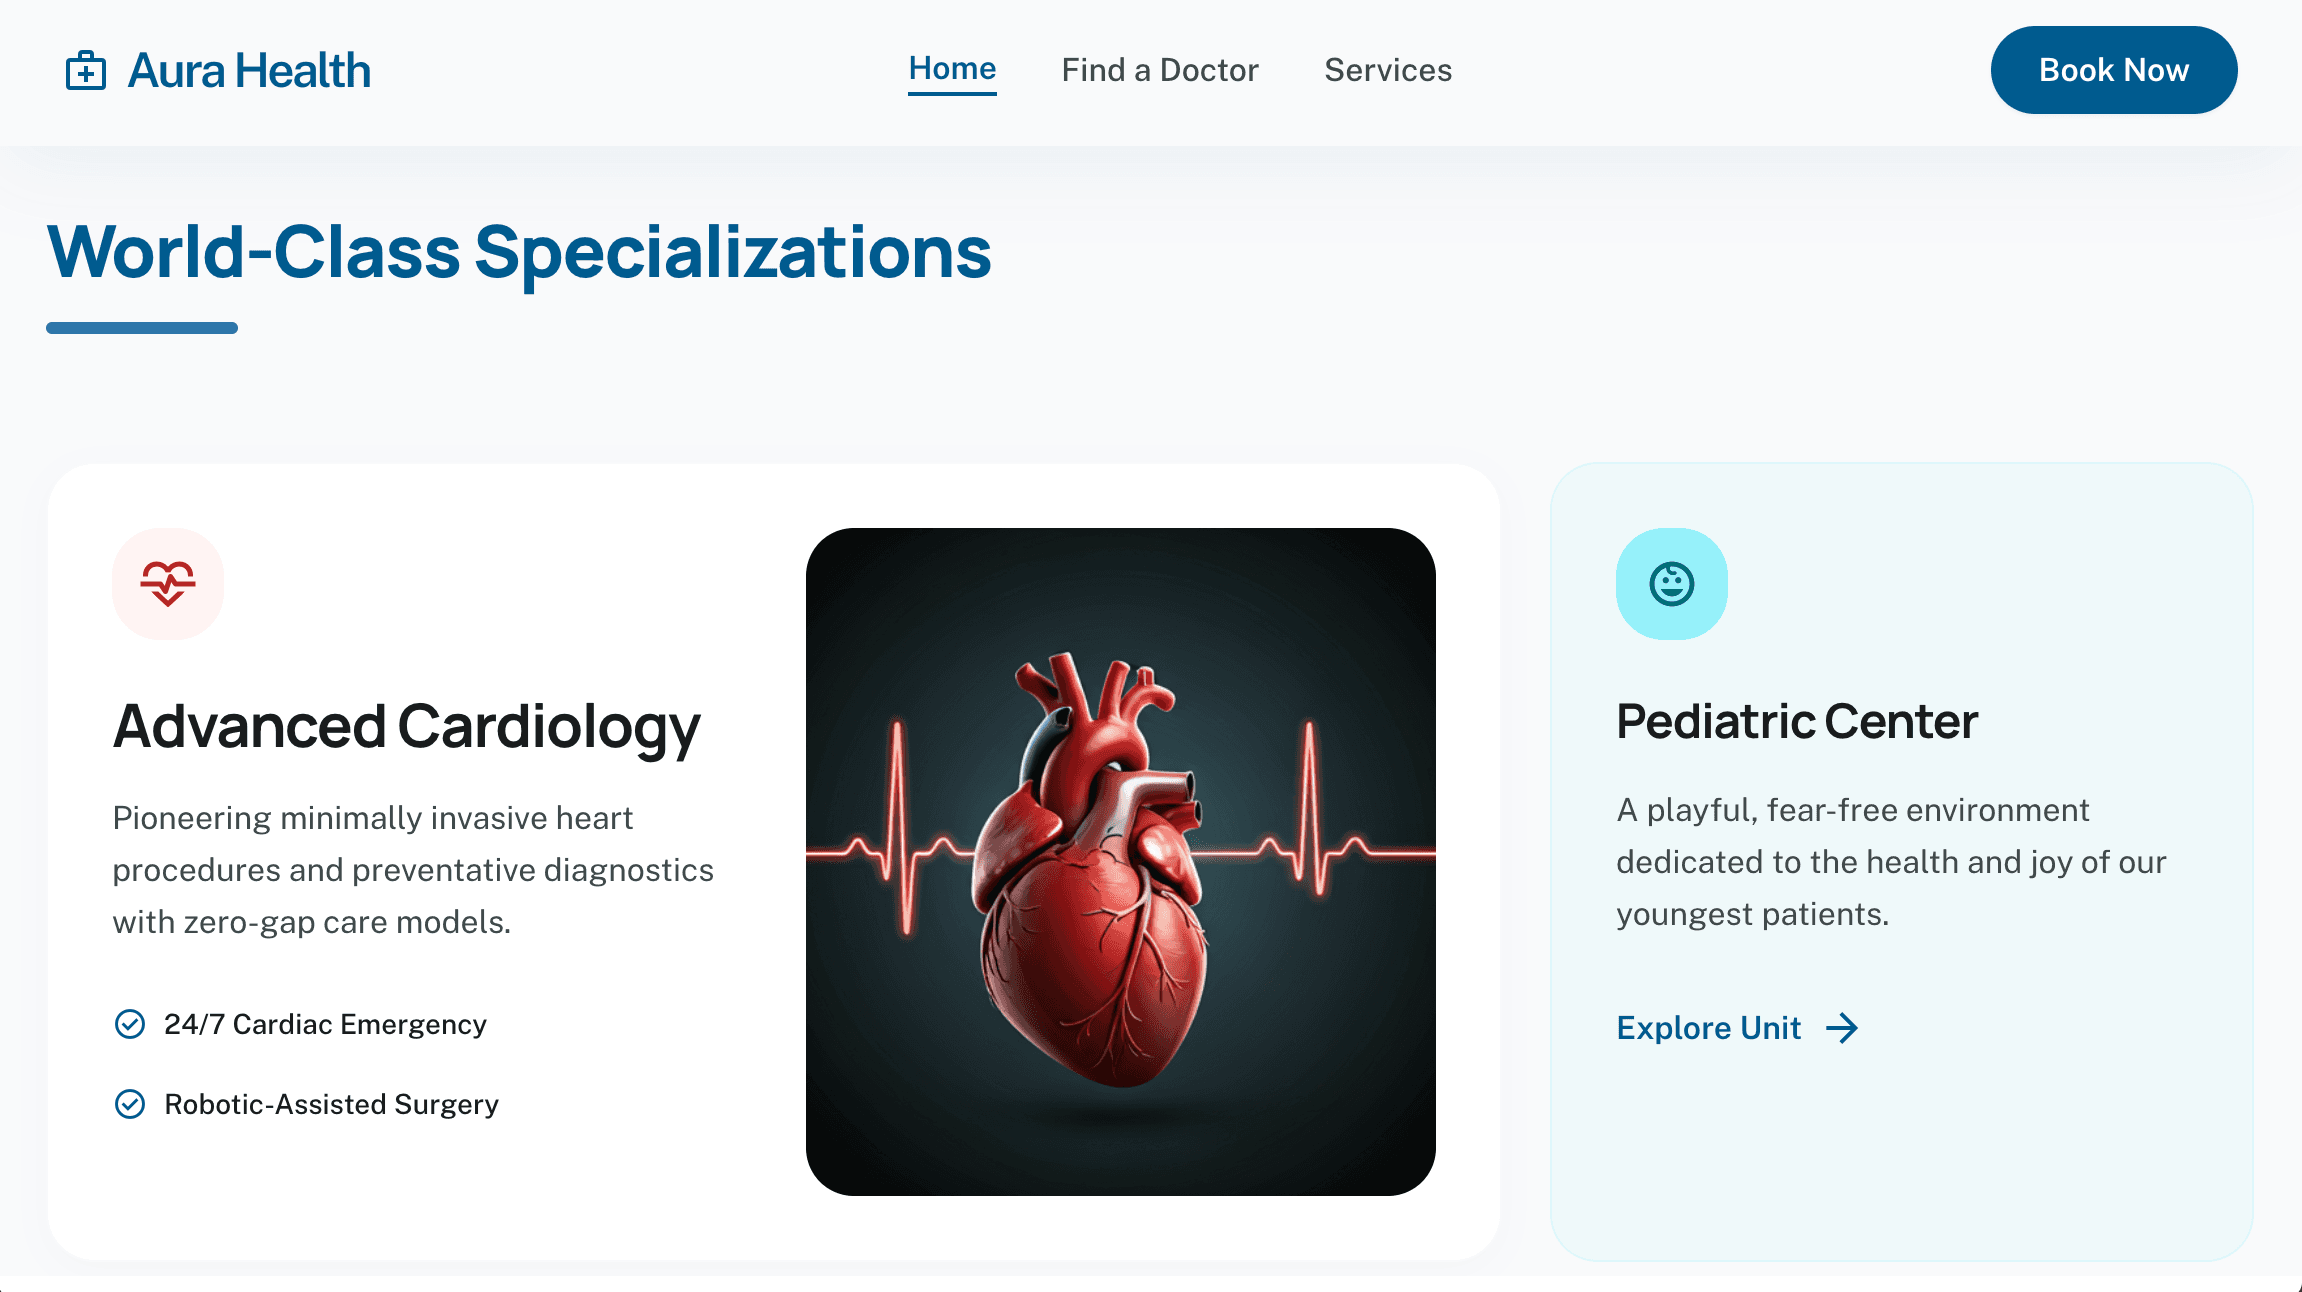2302x1292 pixels.
Task: Click the blue underline bar below the heading
Action: click(x=142, y=323)
